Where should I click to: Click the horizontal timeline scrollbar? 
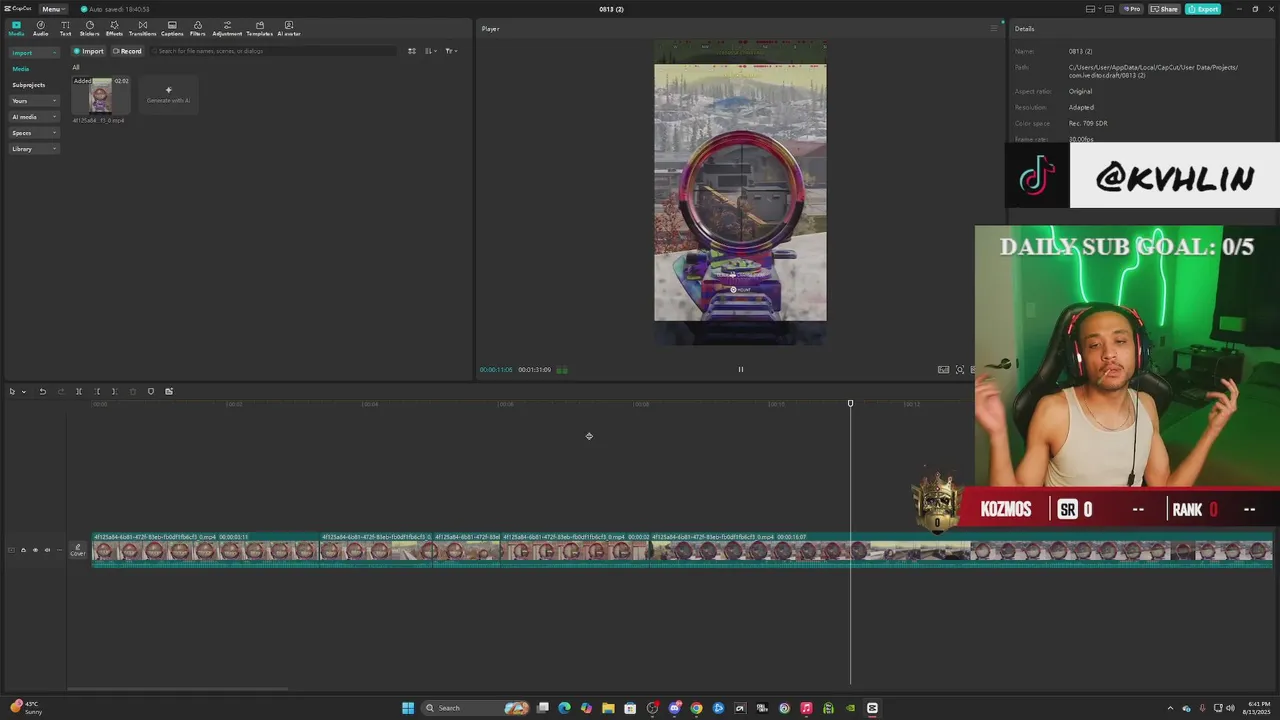(177, 688)
